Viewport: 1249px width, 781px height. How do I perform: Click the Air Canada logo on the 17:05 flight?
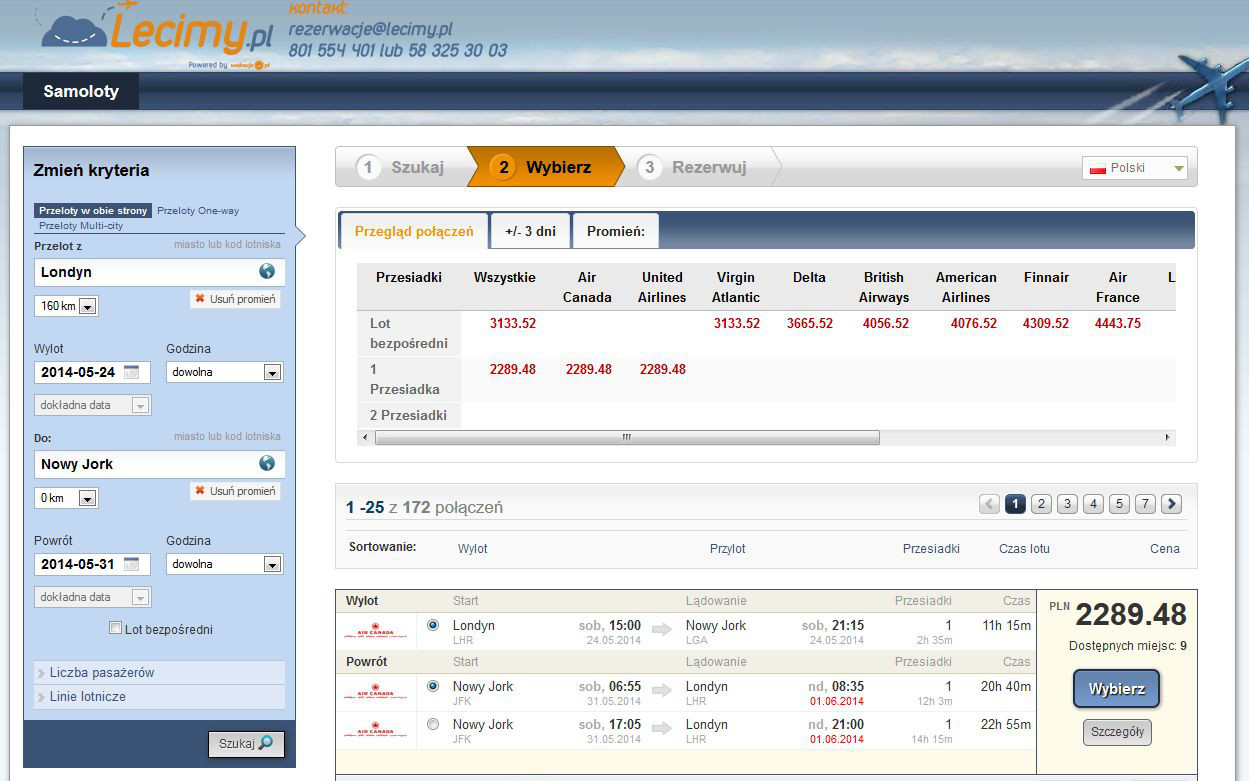pyautogui.click(x=375, y=731)
